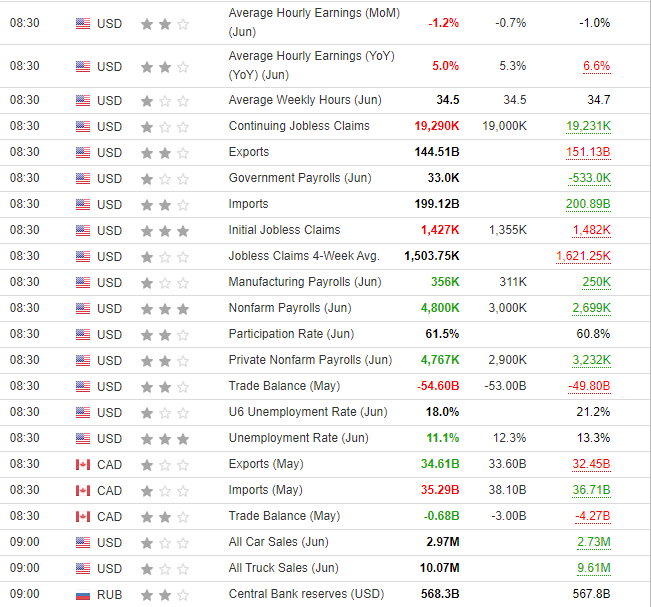Screen dimensions: 651x607
Task: Open the Participation Rate (Jun) event
Action: coord(291,334)
